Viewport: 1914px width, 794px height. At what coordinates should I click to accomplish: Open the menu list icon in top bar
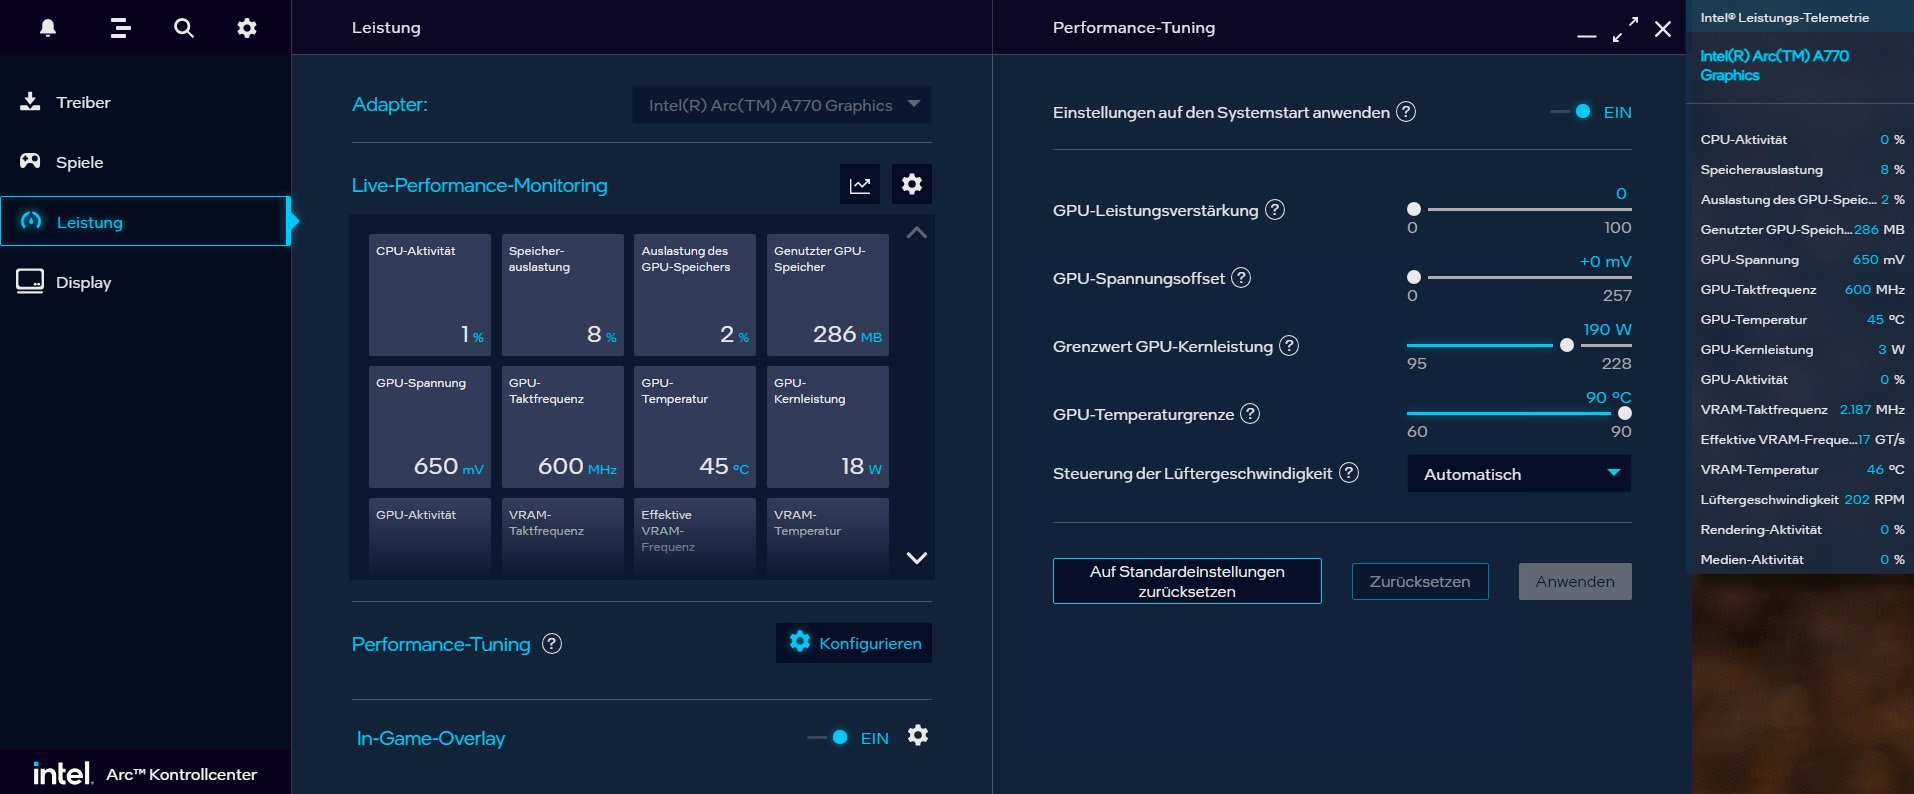tap(120, 28)
